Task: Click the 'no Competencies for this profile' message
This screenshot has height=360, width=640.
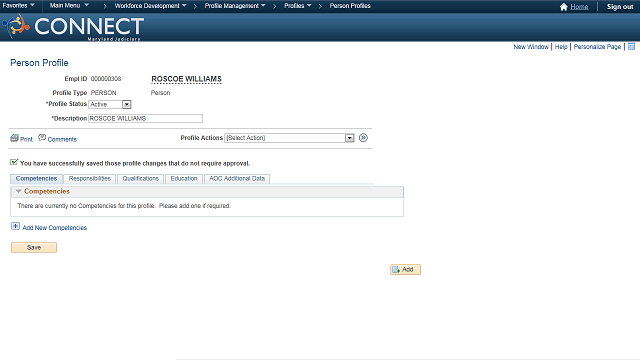Action: (124, 206)
